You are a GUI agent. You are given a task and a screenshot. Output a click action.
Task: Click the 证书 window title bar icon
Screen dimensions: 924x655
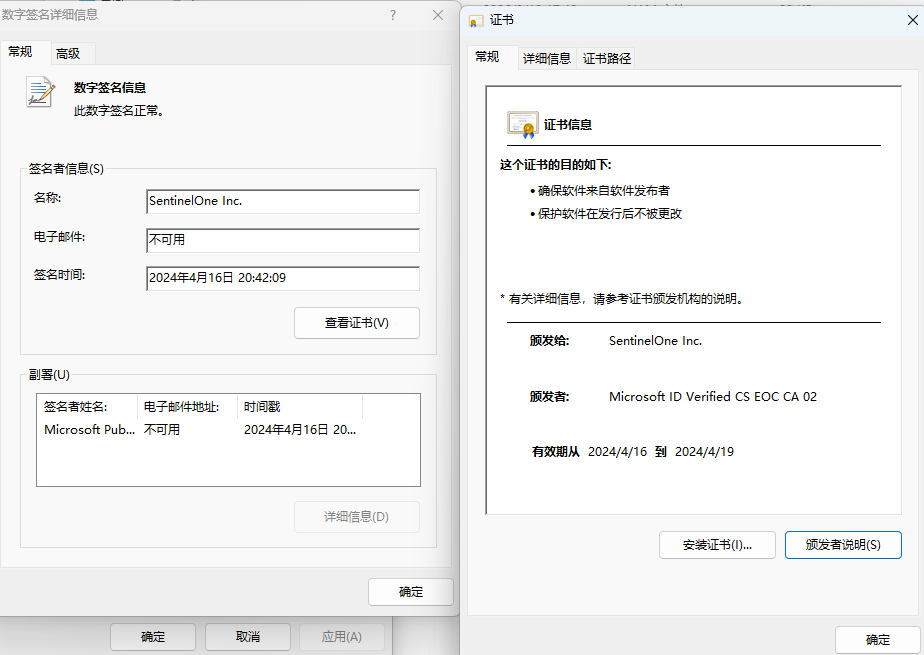[x=476, y=21]
